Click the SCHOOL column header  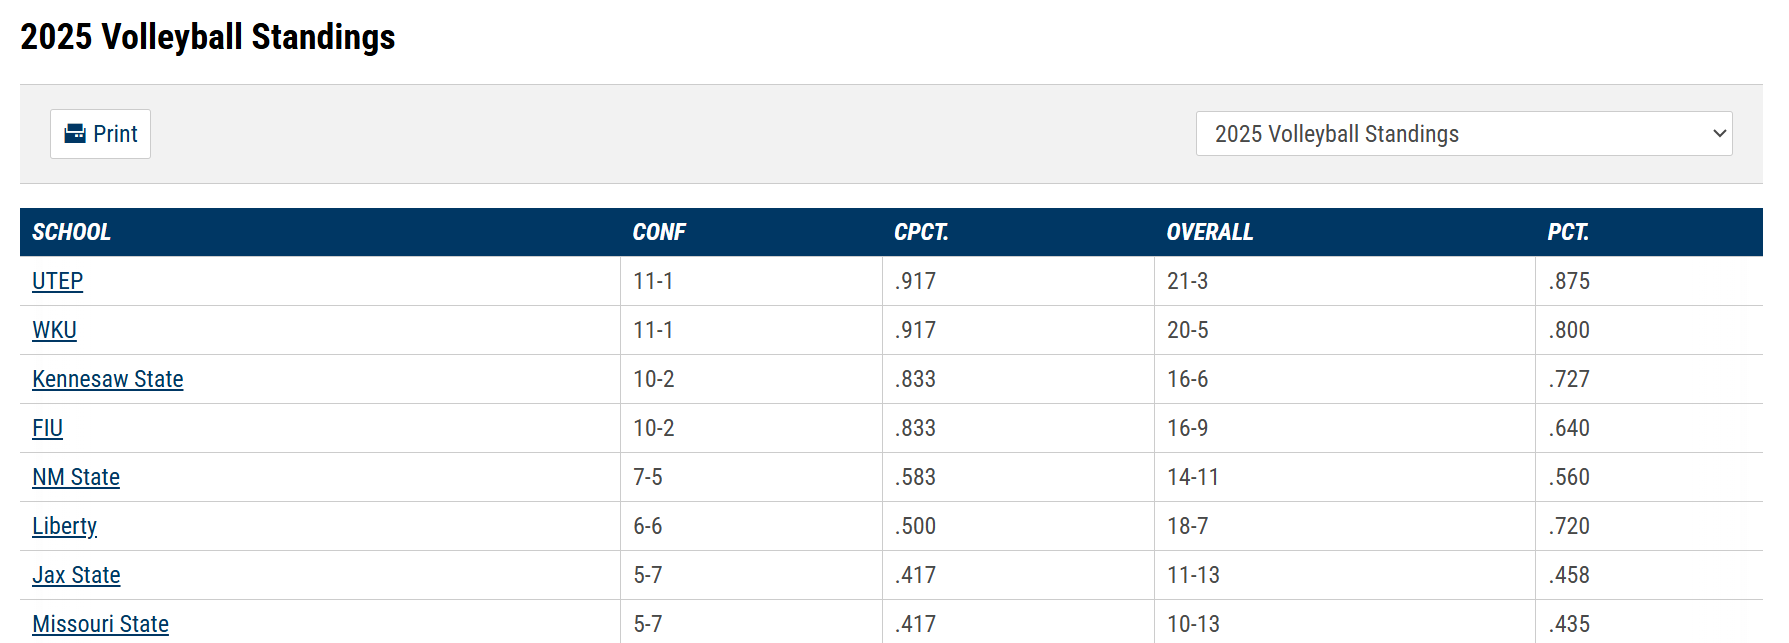pos(71,232)
